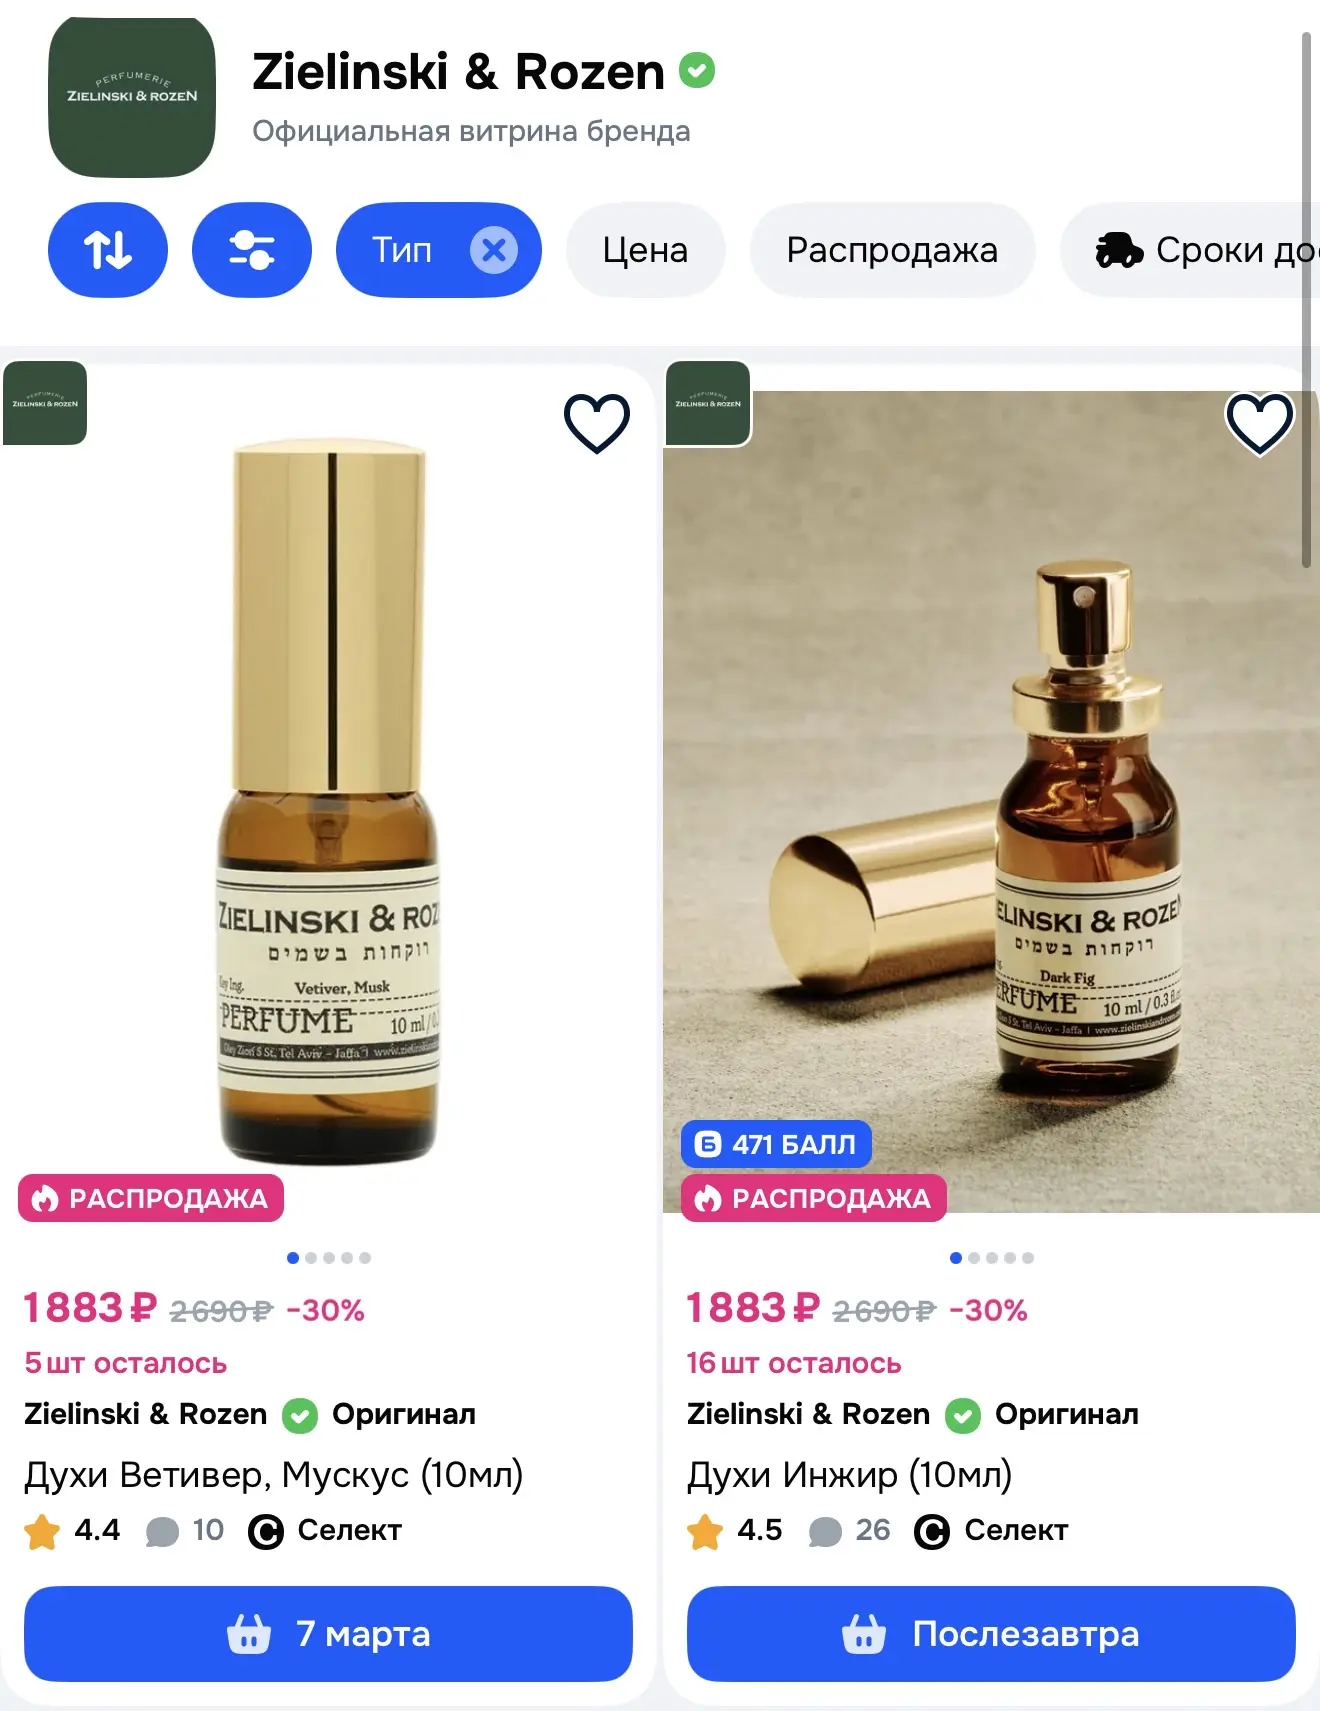Clear the Тип filter with X

(494, 250)
